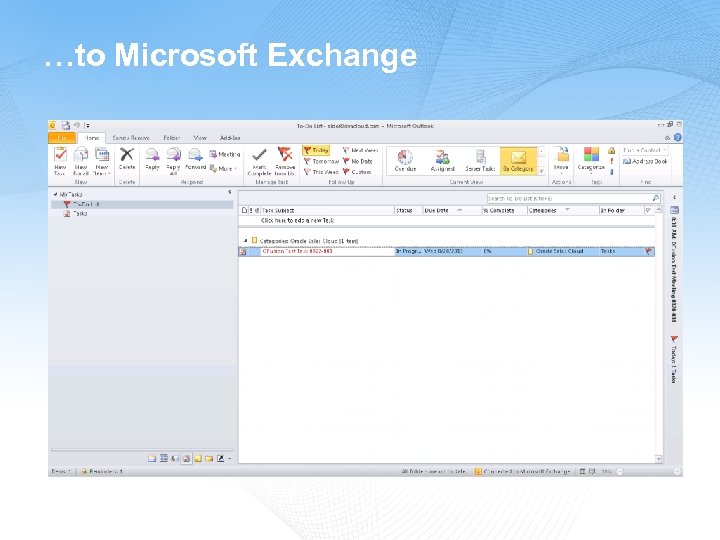This screenshot has height=540, width=720.
Task: Sort by the Status column header
Action: coord(408,210)
